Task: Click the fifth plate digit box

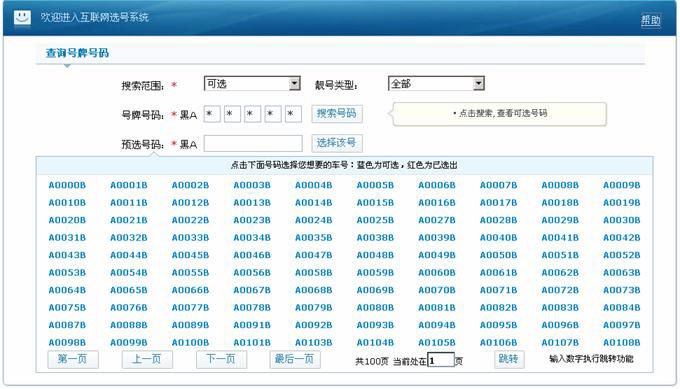Action: pos(293,114)
